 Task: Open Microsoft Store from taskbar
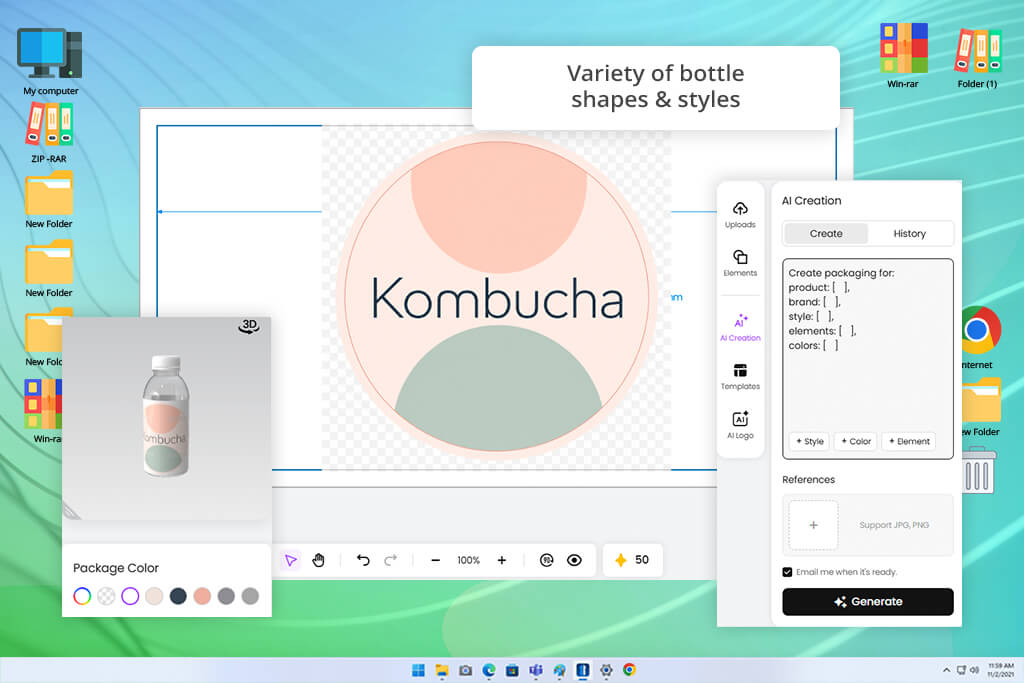[513, 670]
